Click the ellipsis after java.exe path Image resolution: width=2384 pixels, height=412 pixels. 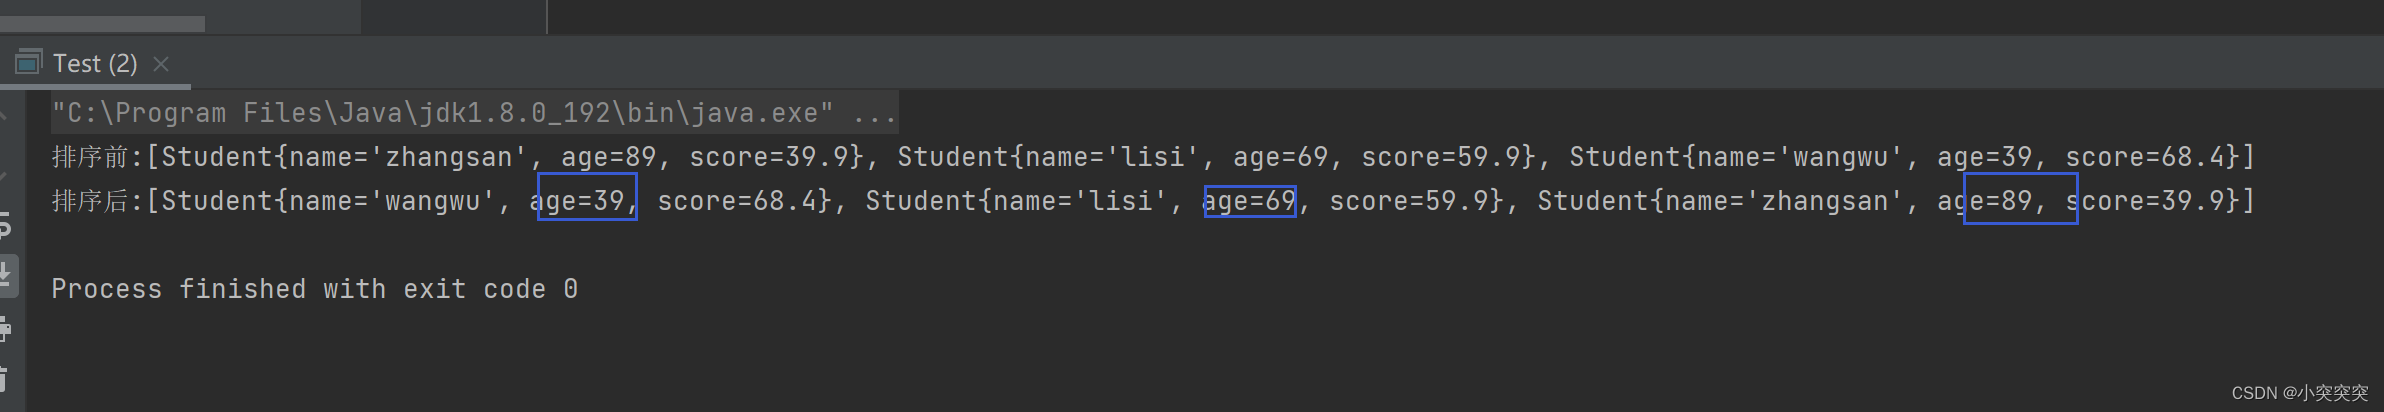875,114
